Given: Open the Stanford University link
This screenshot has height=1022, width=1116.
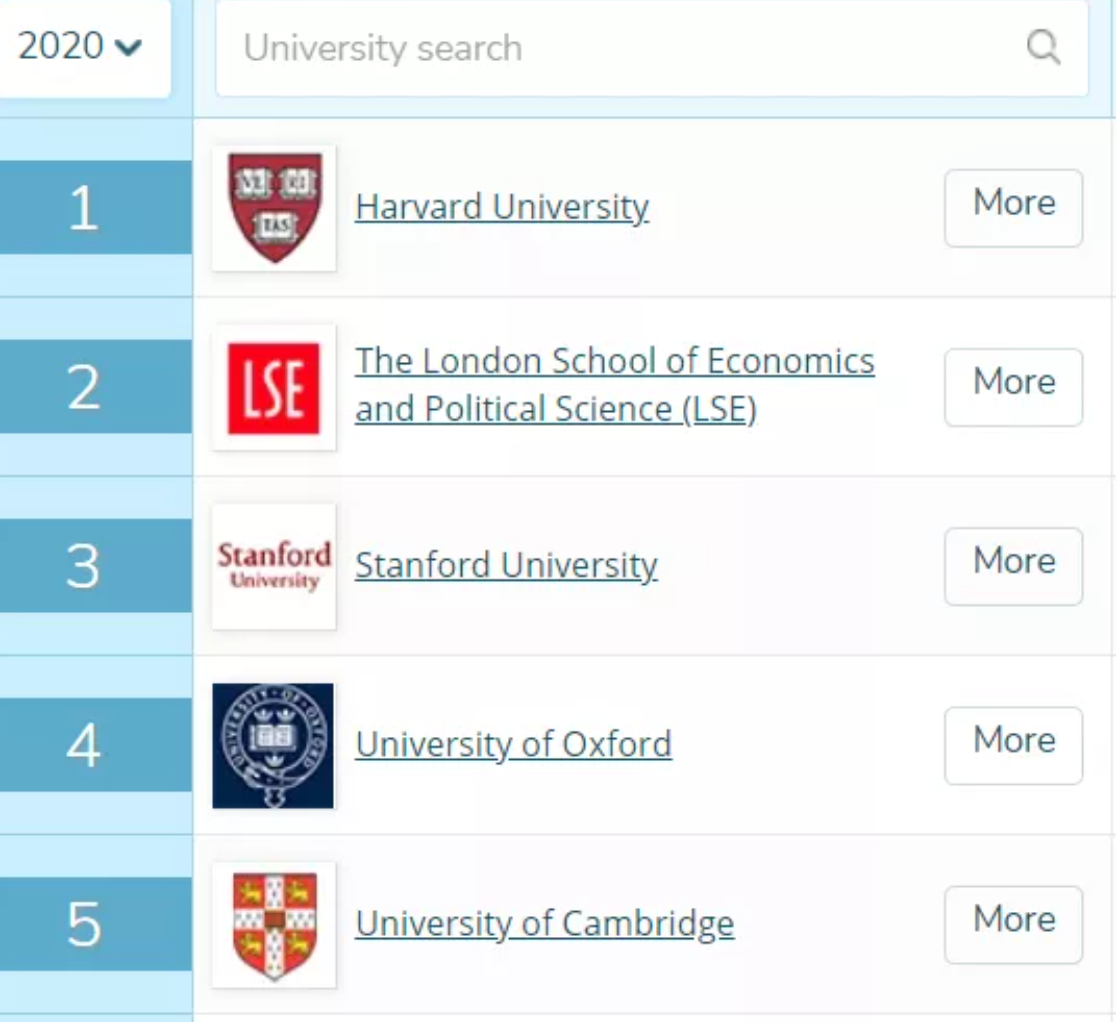Looking at the screenshot, I should 506,565.
